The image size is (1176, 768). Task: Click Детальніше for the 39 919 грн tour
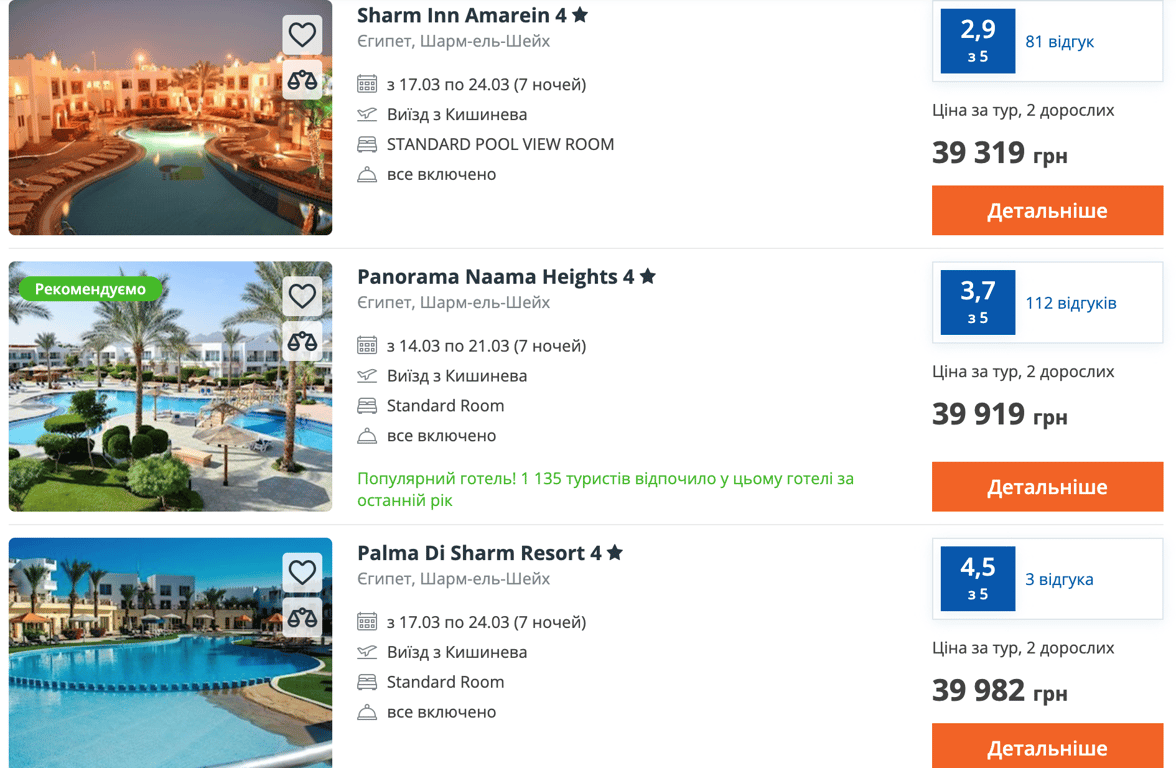pyautogui.click(x=1047, y=487)
